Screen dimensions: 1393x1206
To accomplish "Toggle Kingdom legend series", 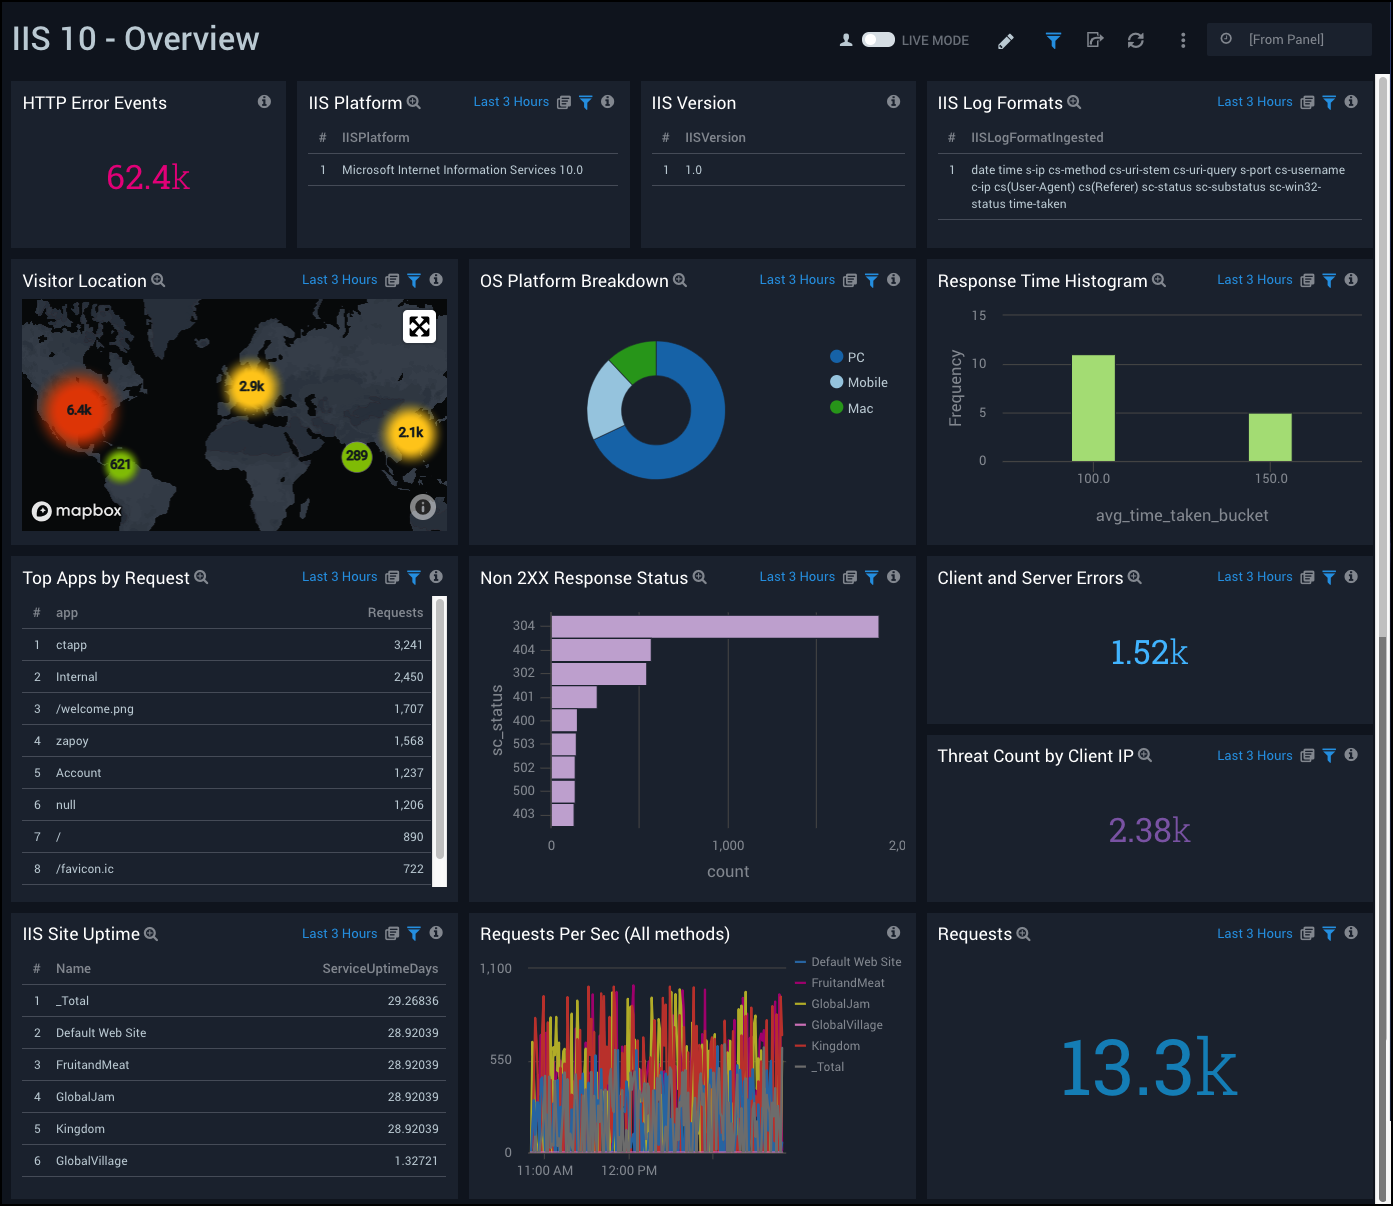I will tap(827, 1046).
